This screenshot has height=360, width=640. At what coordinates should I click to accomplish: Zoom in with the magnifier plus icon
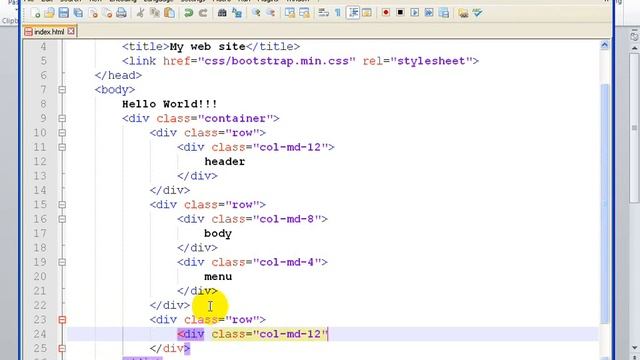(256, 13)
